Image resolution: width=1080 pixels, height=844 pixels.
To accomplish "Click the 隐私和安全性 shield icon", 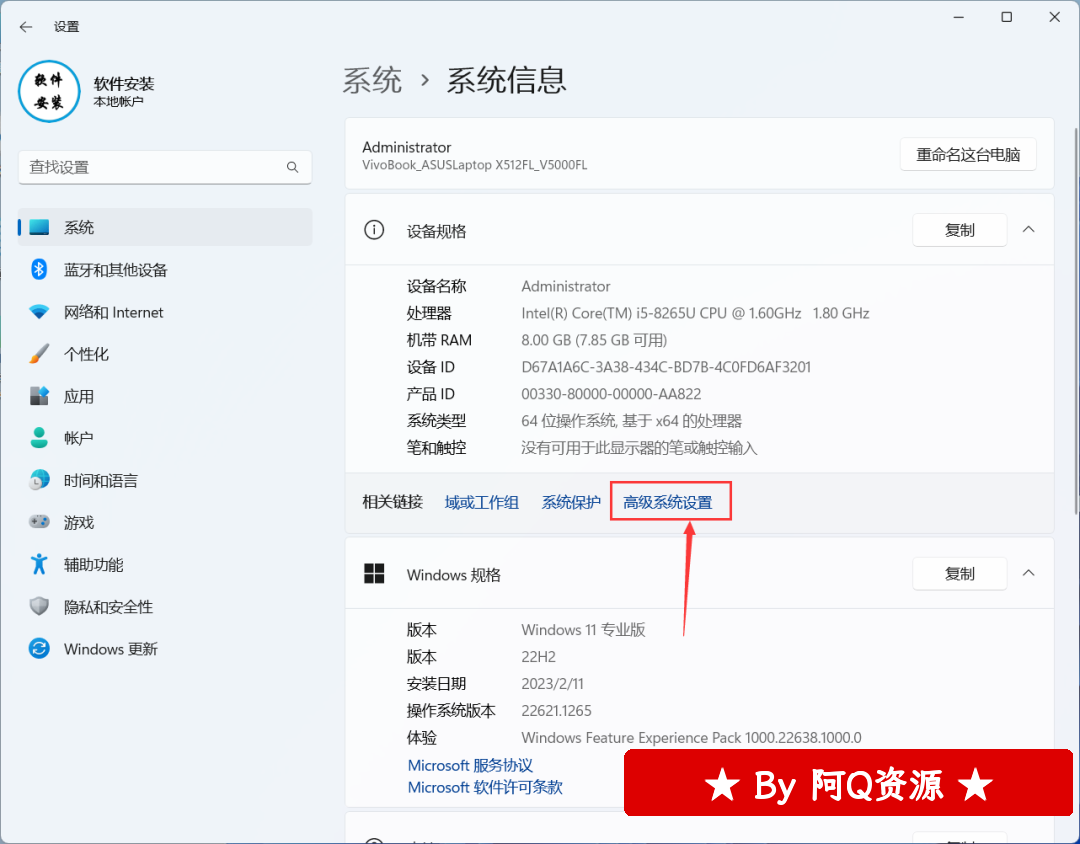I will tap(39, 606).
